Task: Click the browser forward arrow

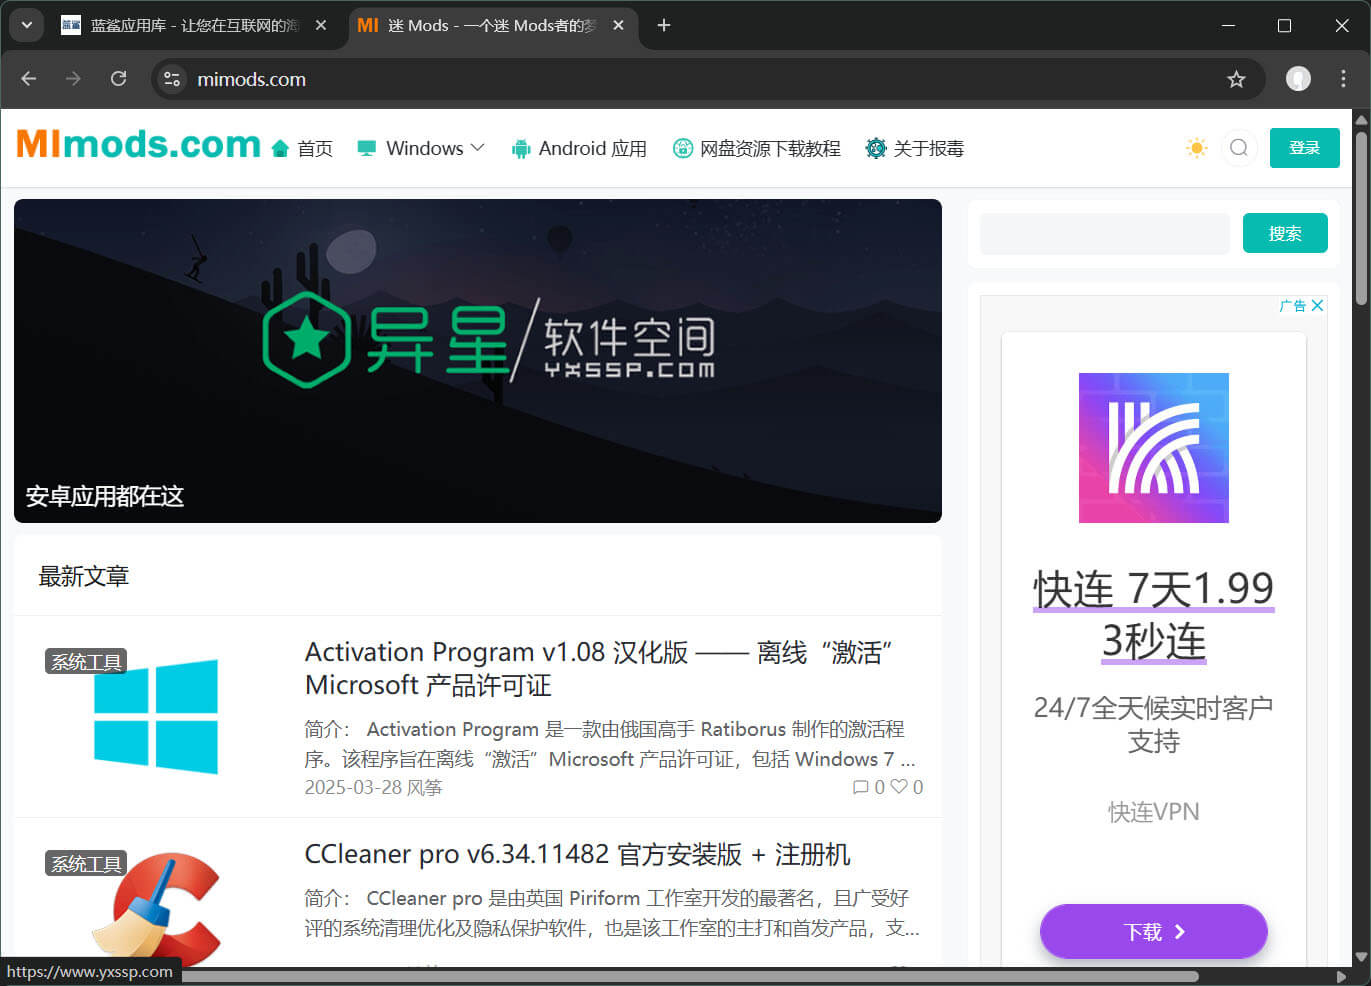Action: (x=73, y=79)
